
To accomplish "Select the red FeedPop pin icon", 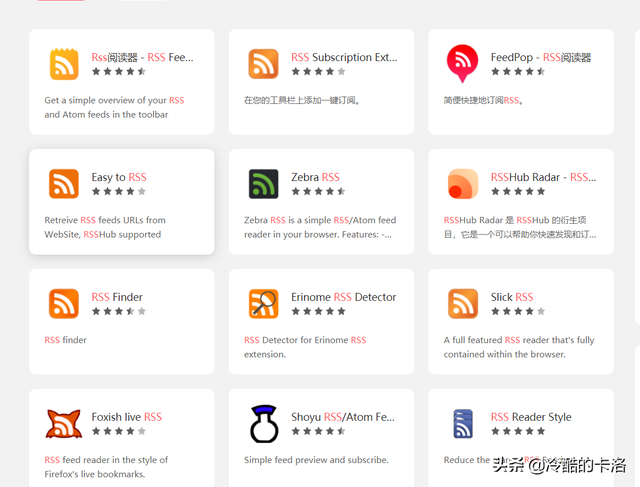I will click(462, 64).
